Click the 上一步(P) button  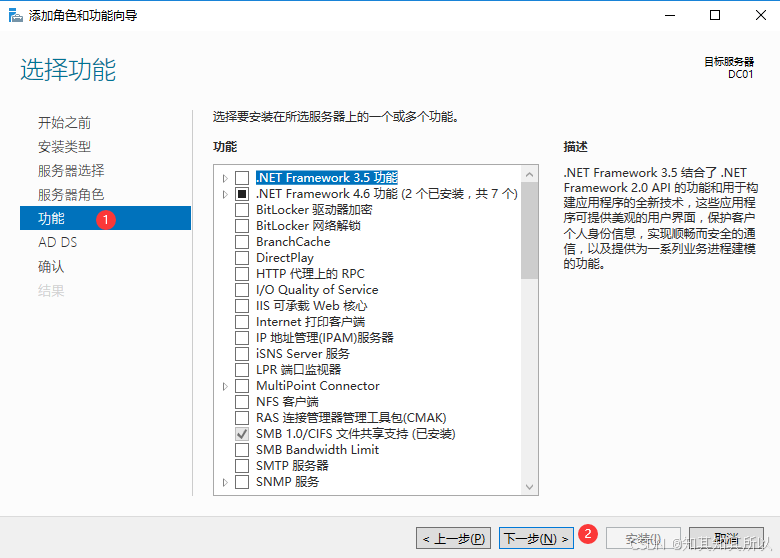pyautogui.click(x=453, y=538)
